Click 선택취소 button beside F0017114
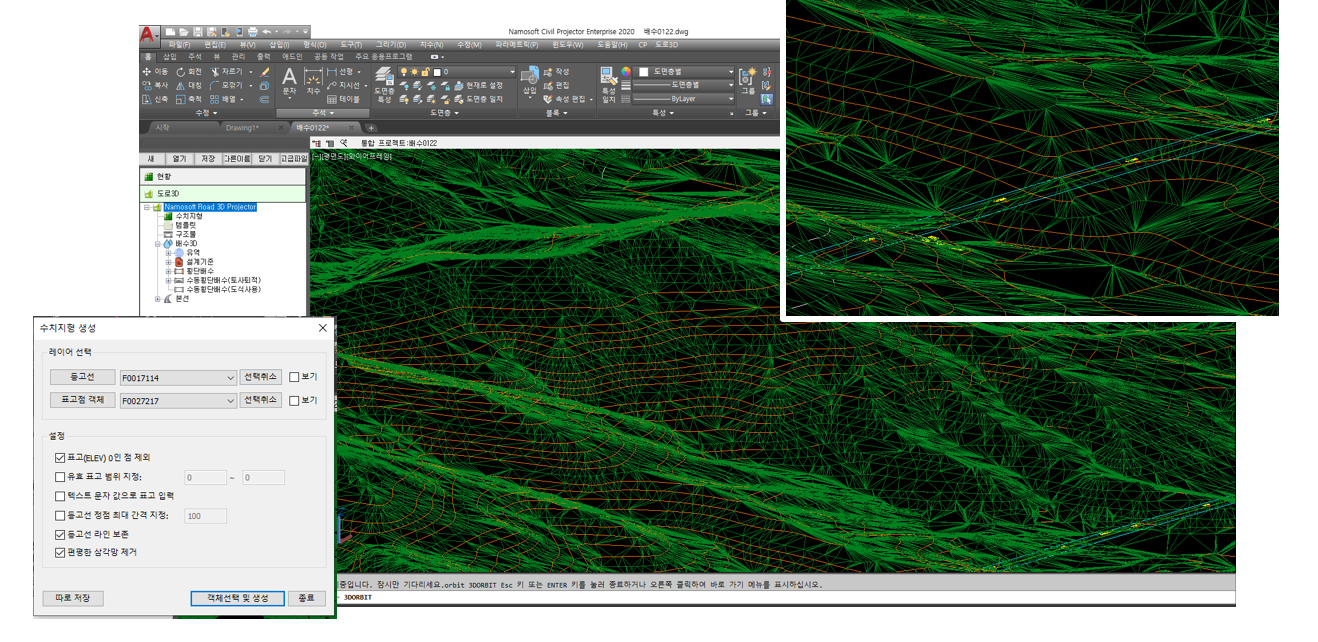The image size is (1318, 642). point(261,377)
